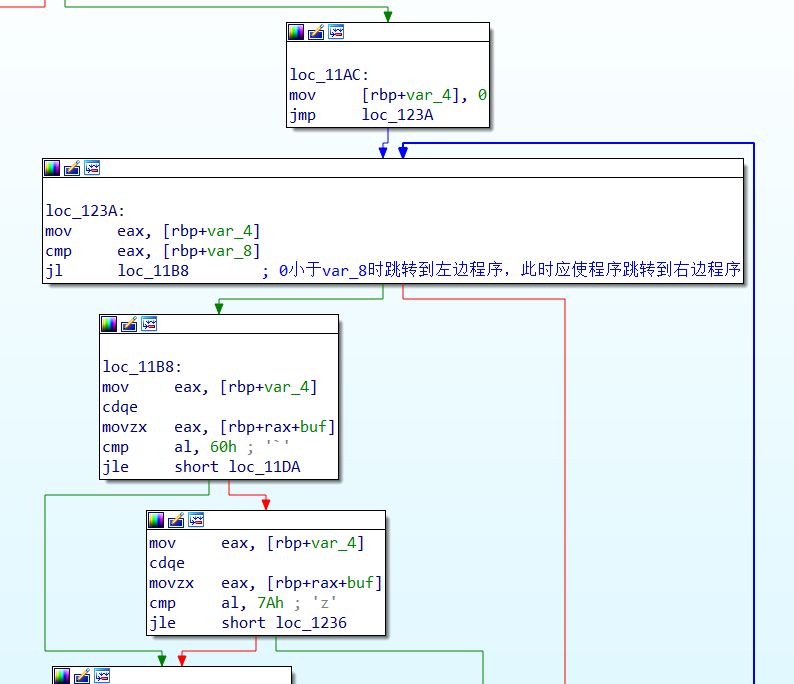
Task: Click edit node icon in cmp 7Ah block
Action: [x=176, y=520]
